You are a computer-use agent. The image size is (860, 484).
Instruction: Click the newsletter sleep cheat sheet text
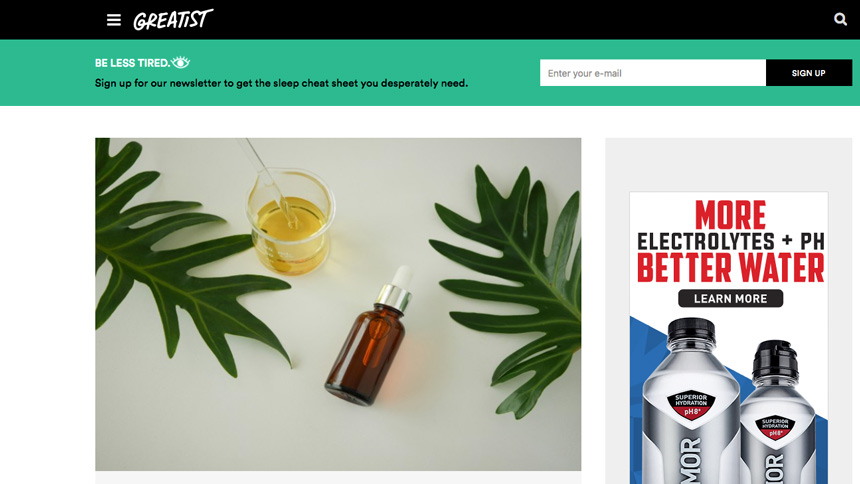[x=281, y=83]
